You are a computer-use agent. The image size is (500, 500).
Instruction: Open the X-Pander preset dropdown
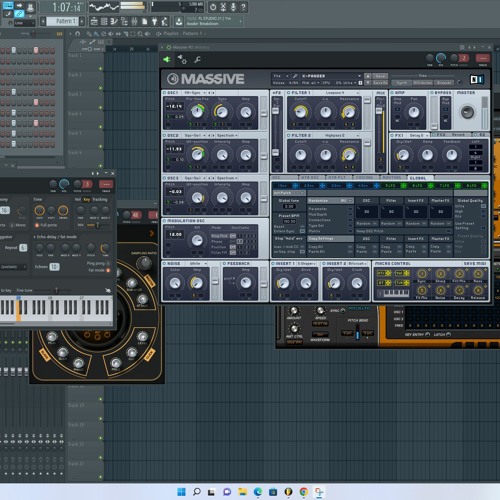click(331, 76)
